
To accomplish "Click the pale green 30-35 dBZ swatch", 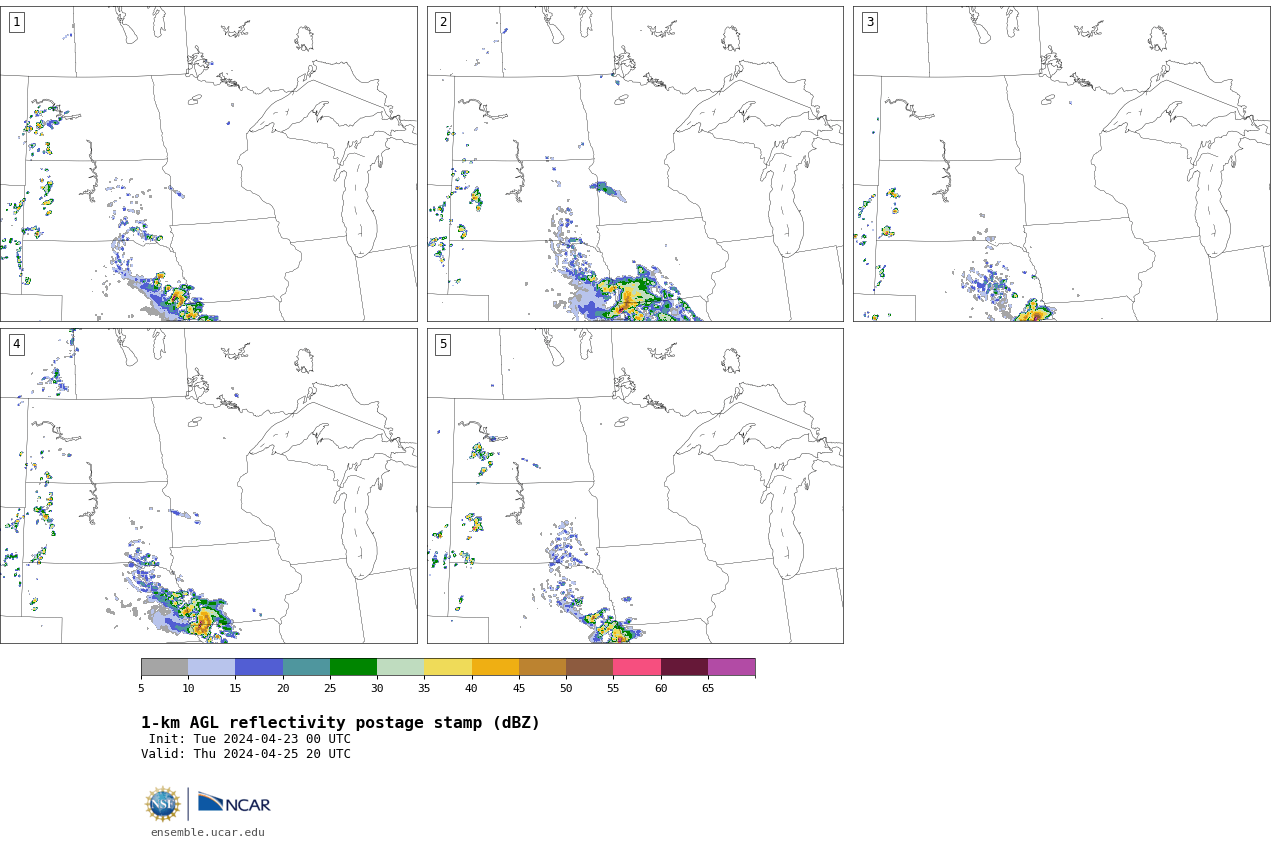I will [x=400, y=667].
